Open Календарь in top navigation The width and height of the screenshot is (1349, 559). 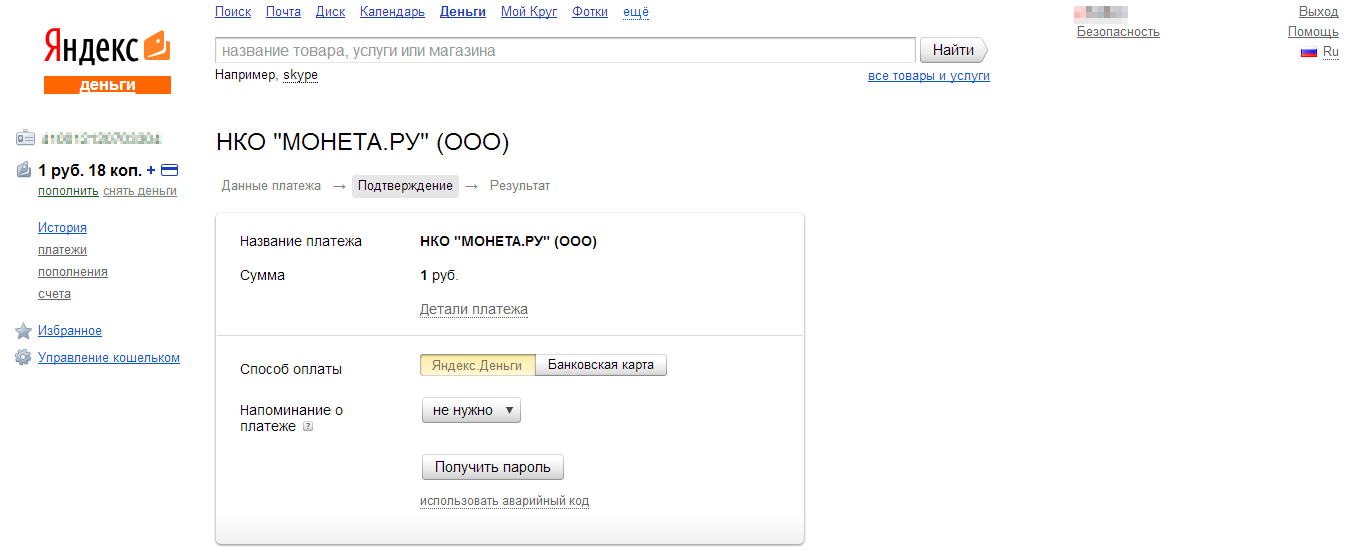[392, 12]
